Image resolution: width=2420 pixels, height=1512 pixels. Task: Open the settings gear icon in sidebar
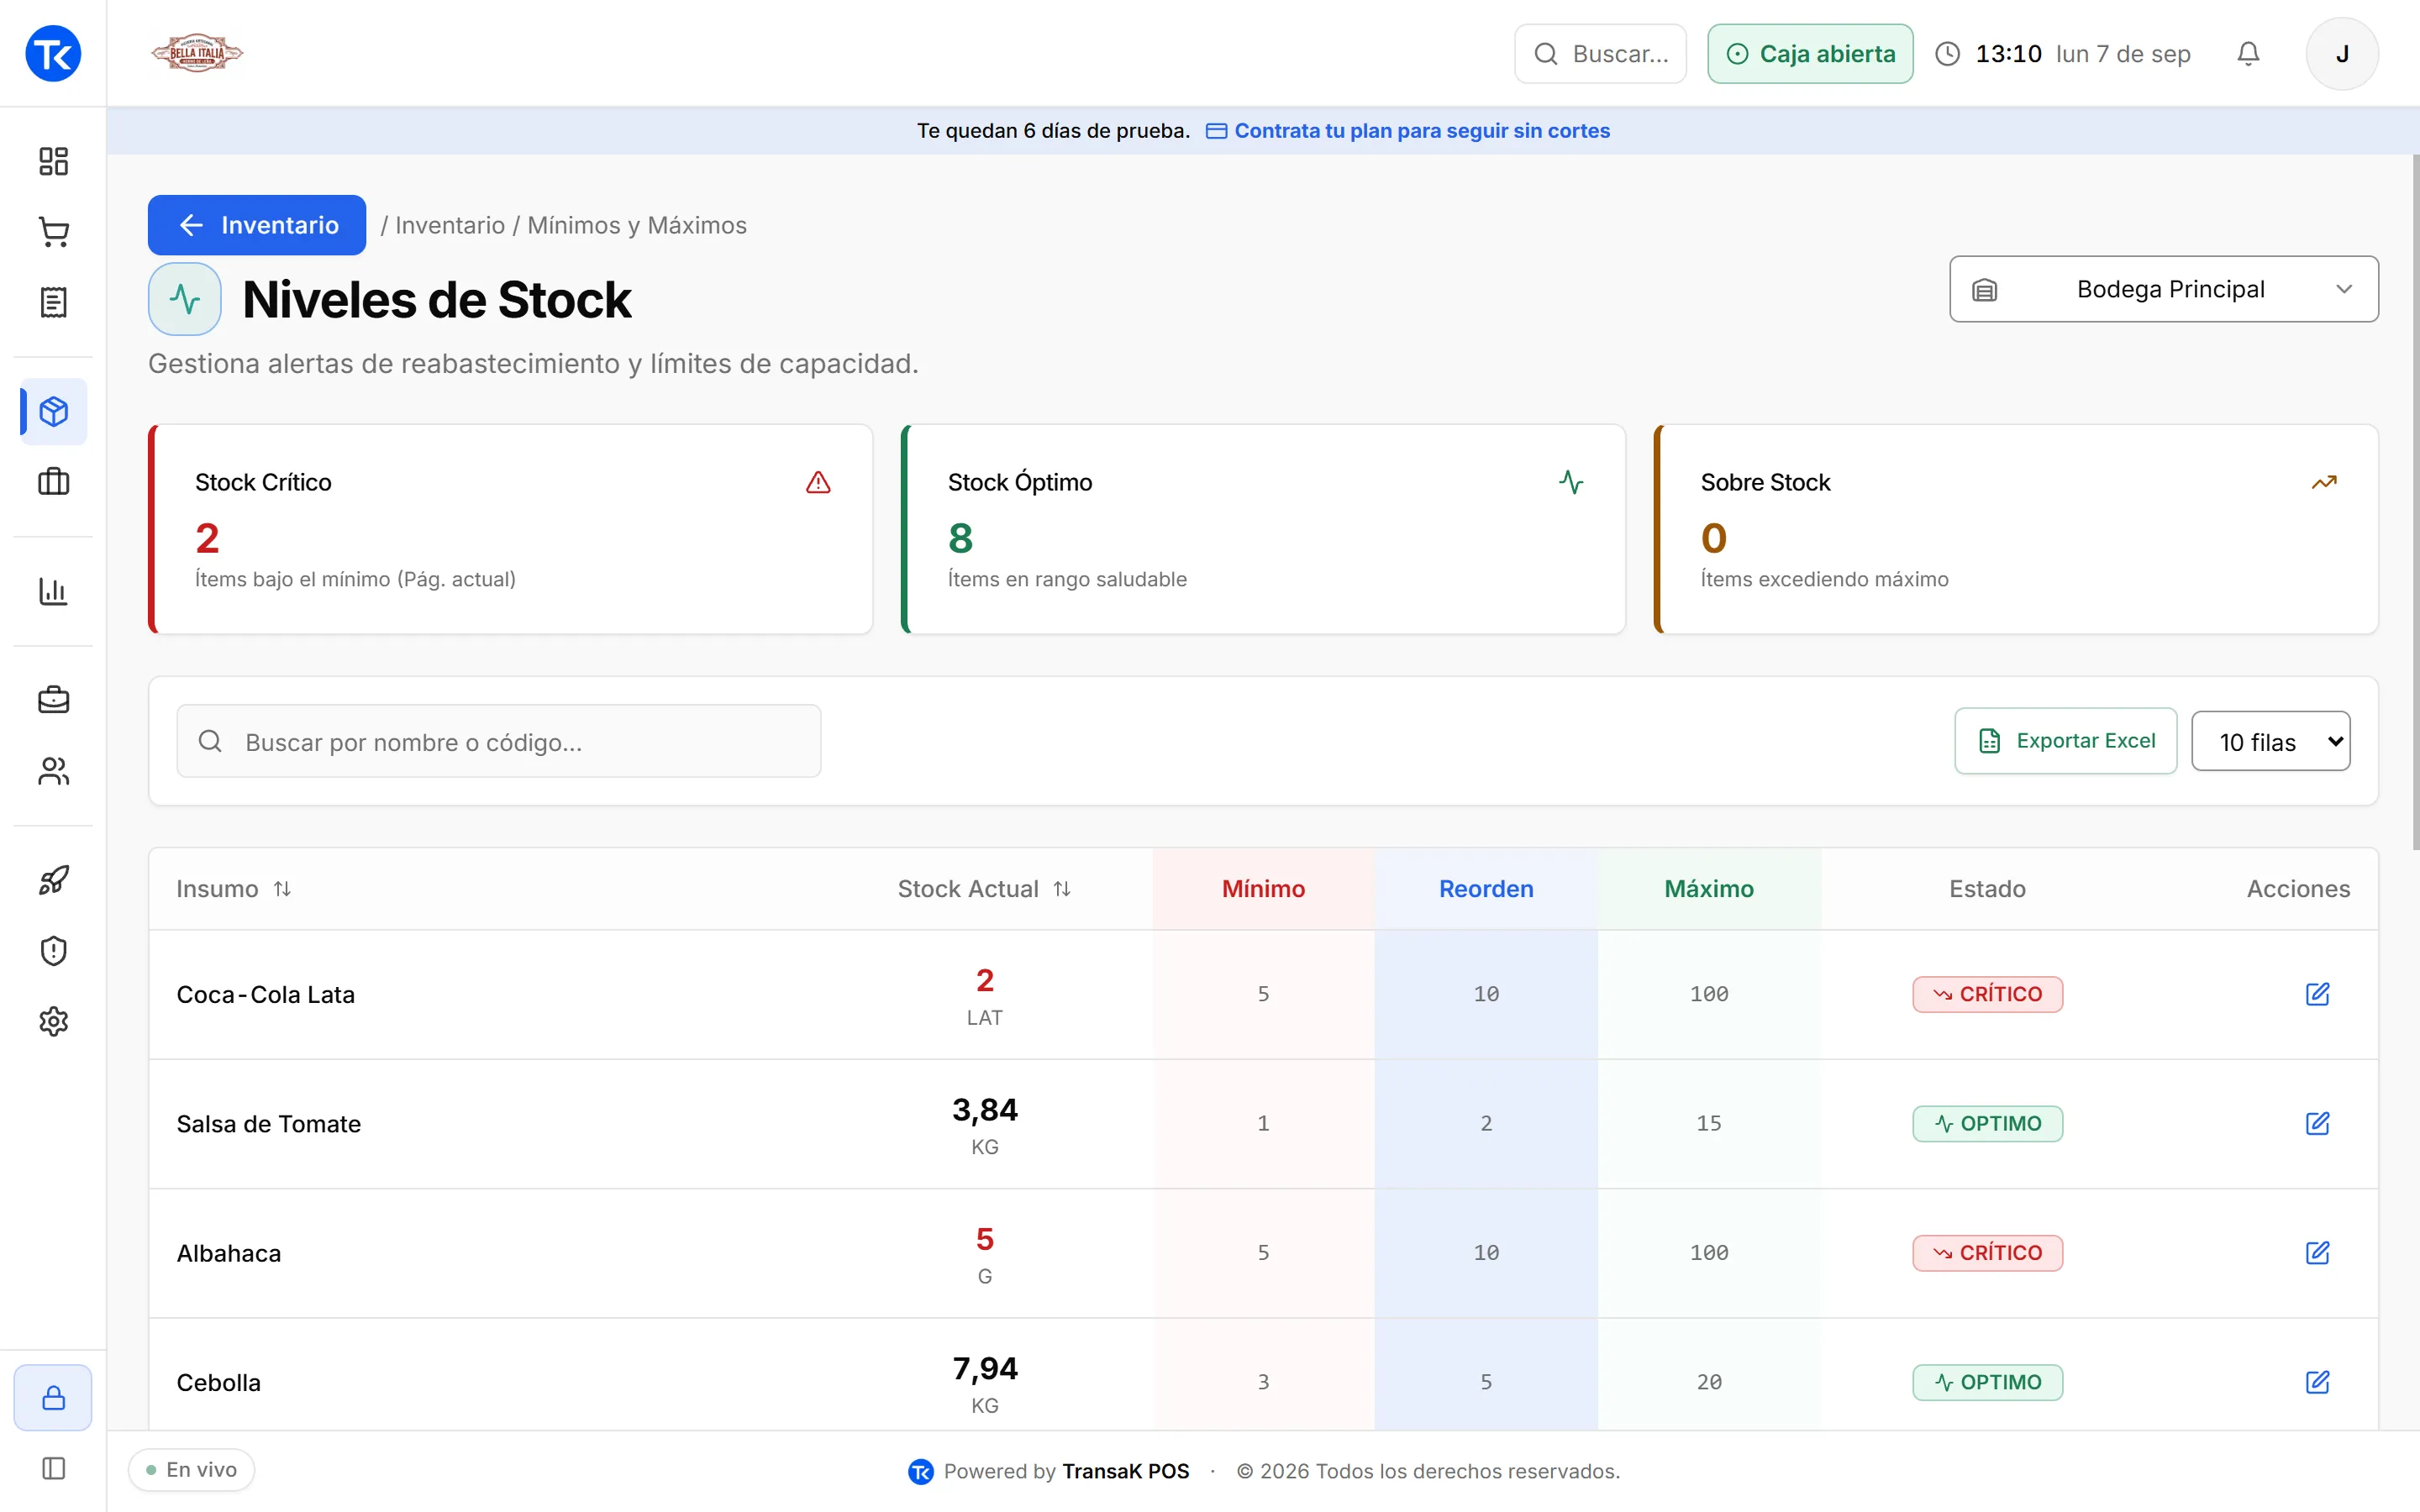tap(53, 1021)
